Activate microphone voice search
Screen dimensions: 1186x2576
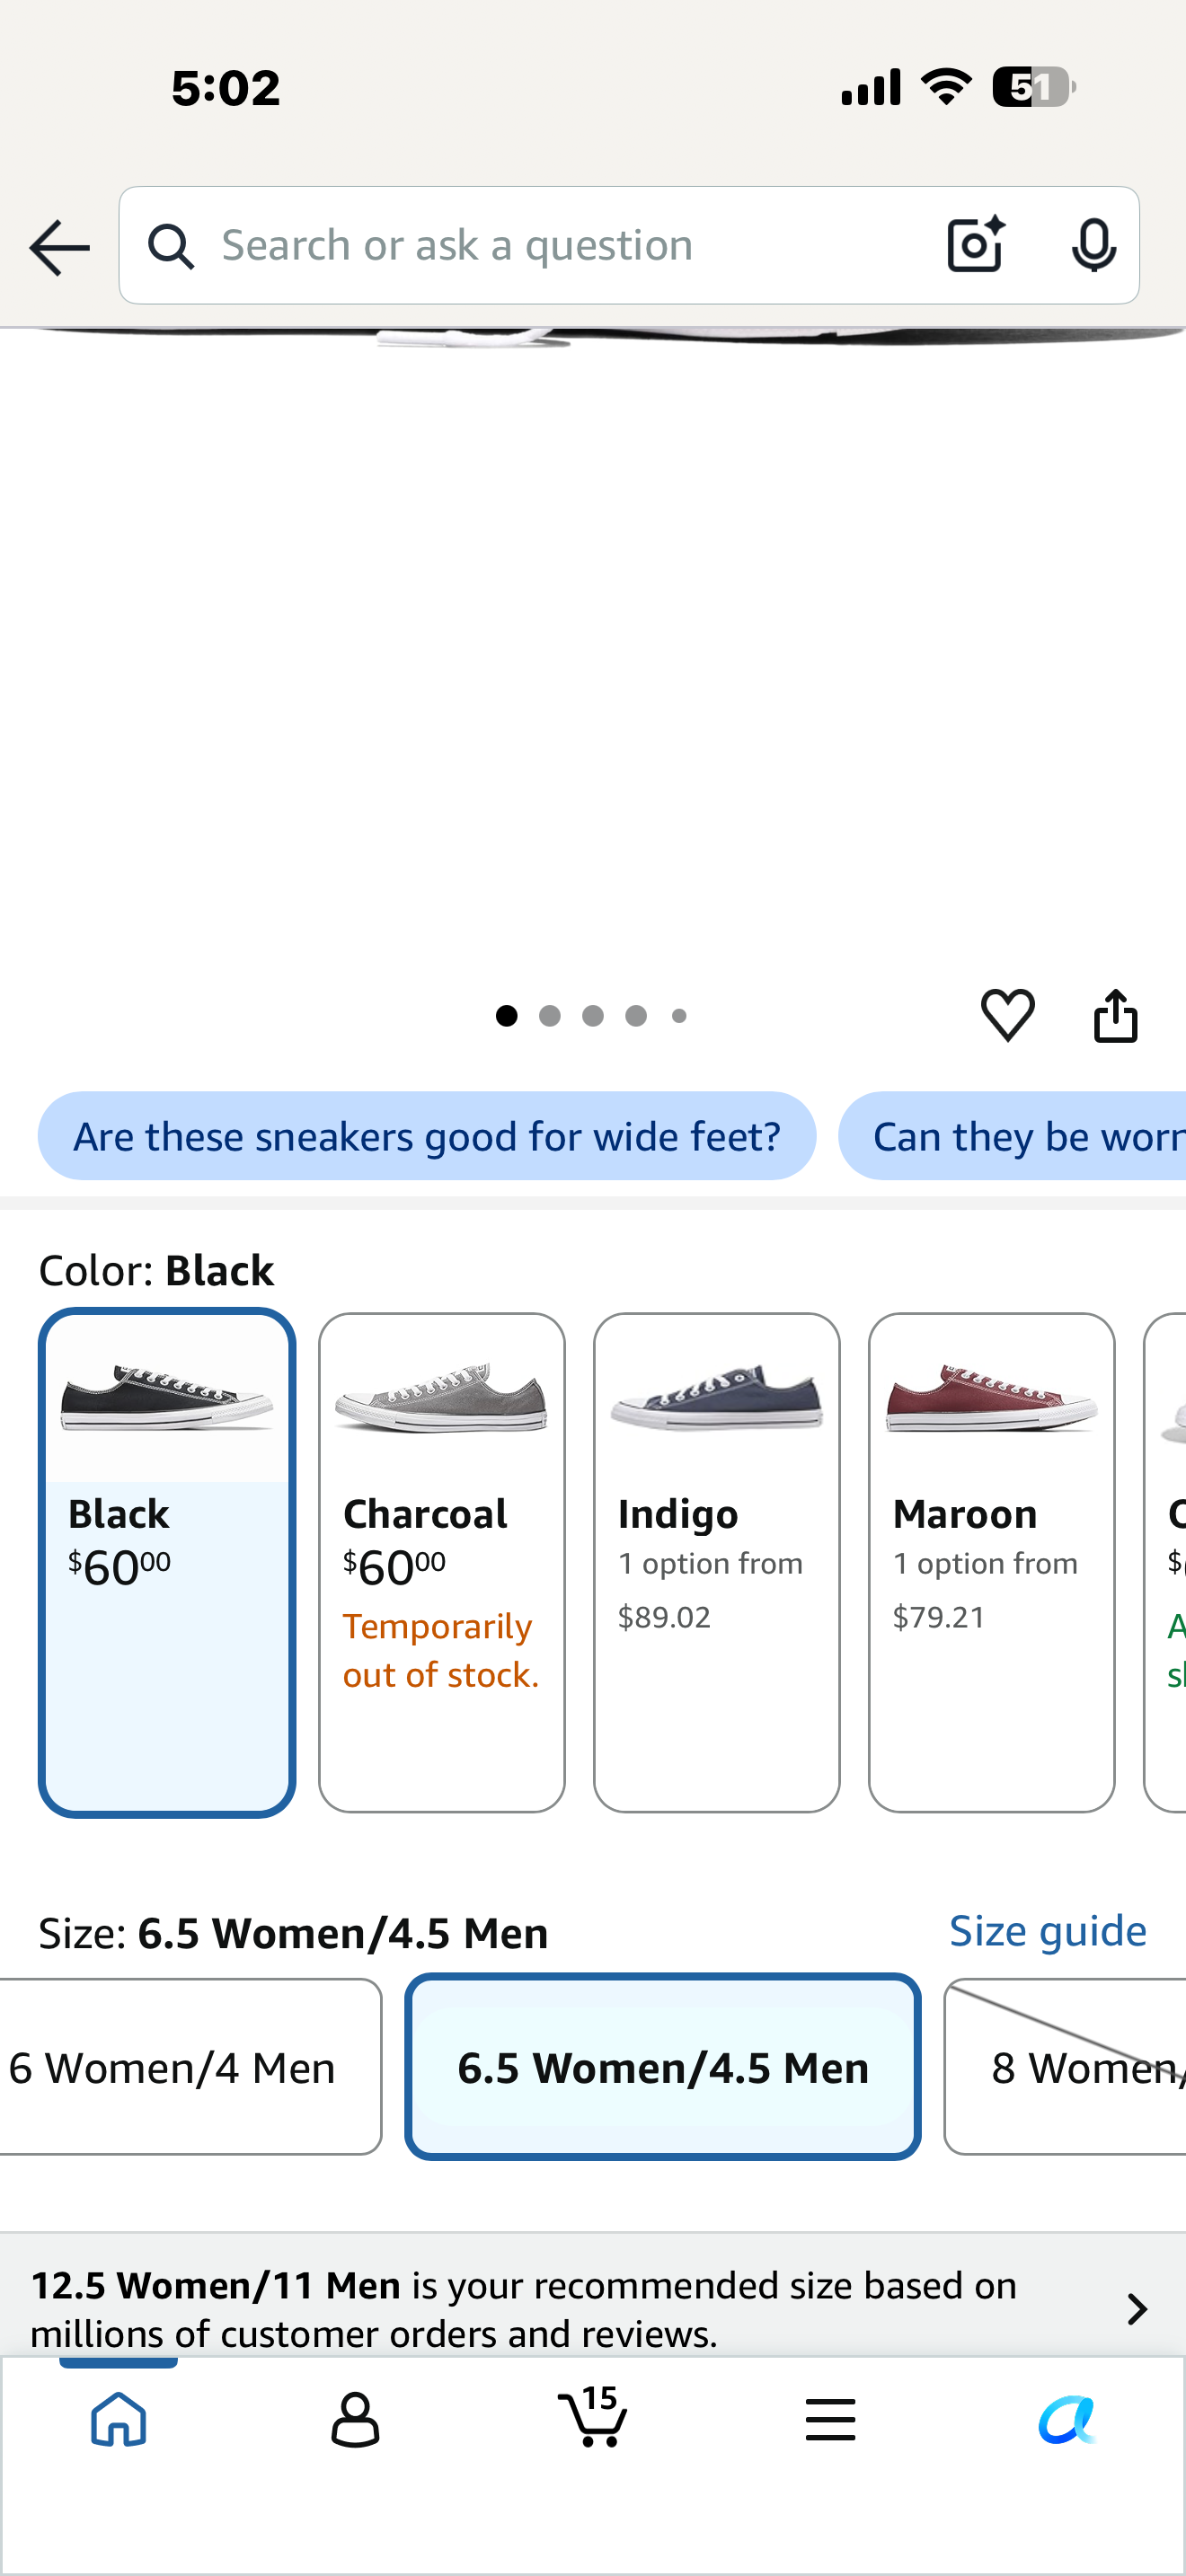(1093, 245)
